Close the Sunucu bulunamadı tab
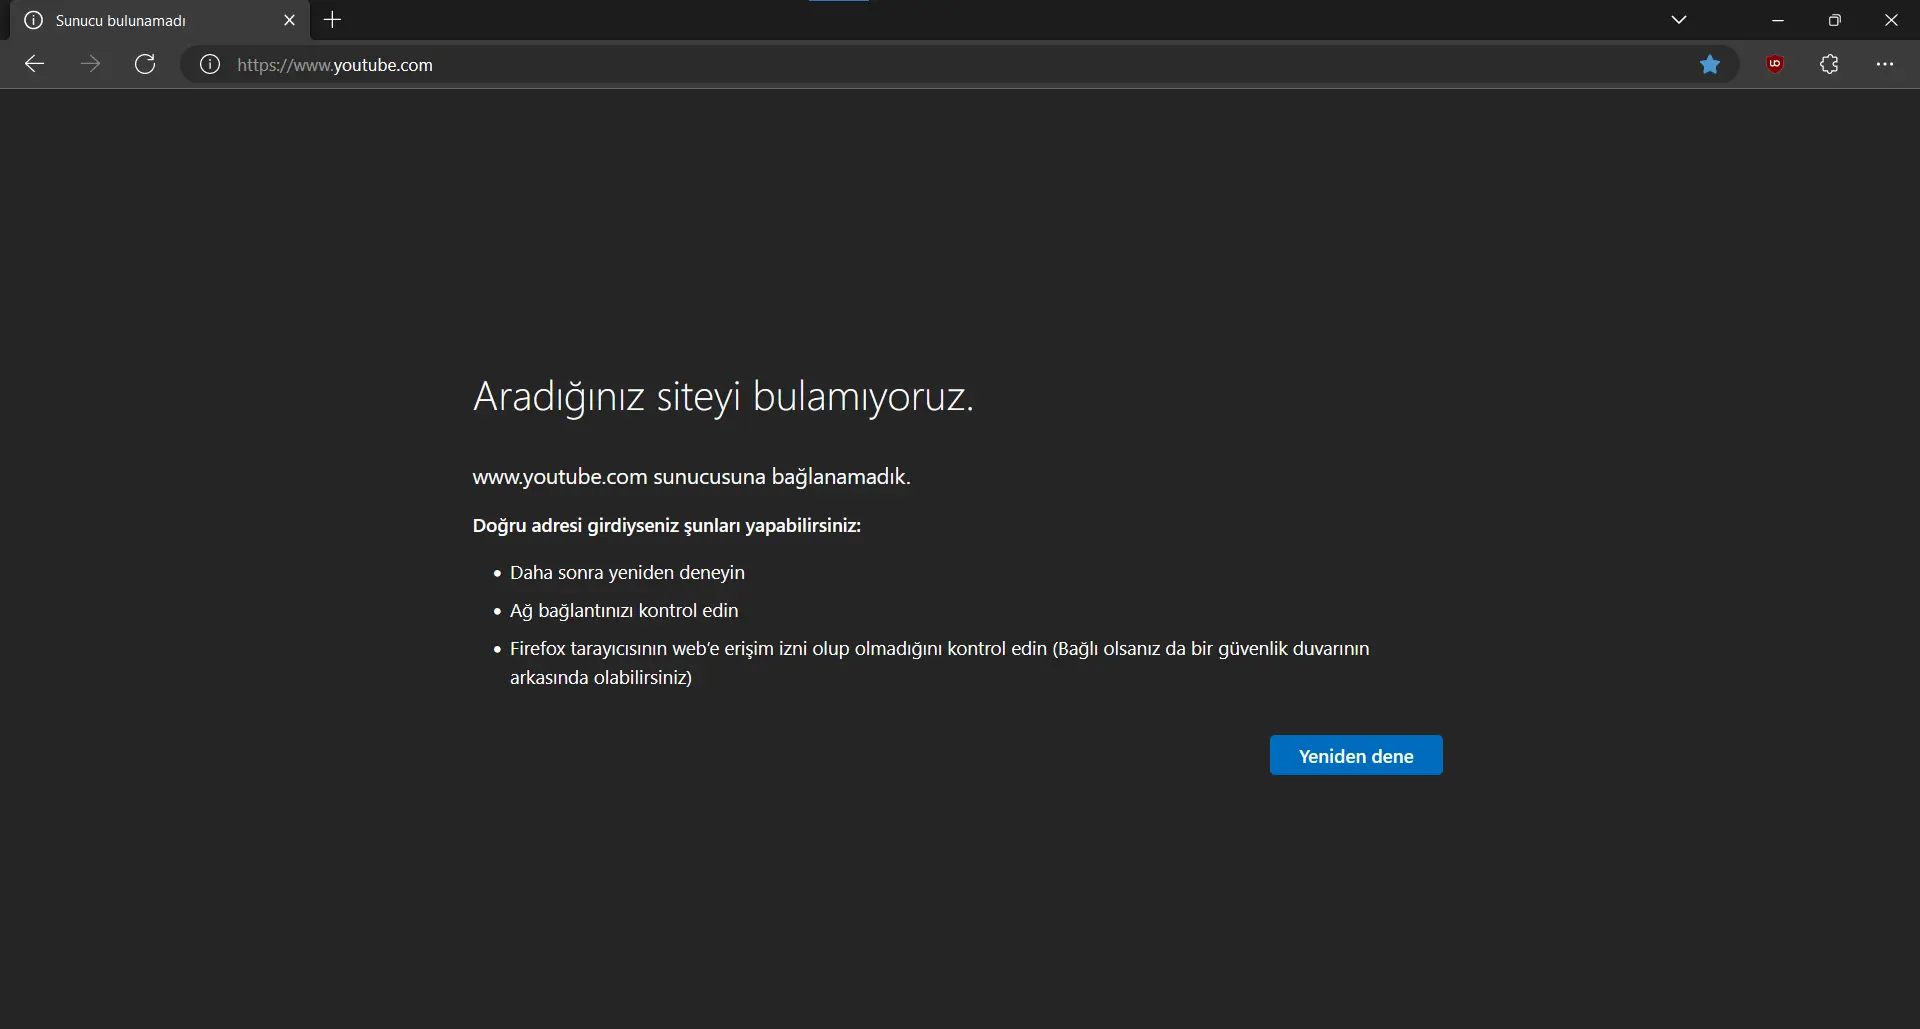1920x1029 pixels. pos(290,20)
